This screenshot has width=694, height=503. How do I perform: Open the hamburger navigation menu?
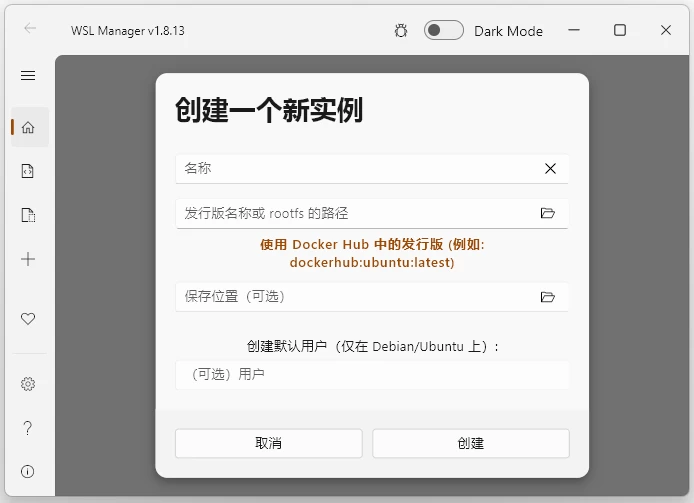(x=28, y=75)
